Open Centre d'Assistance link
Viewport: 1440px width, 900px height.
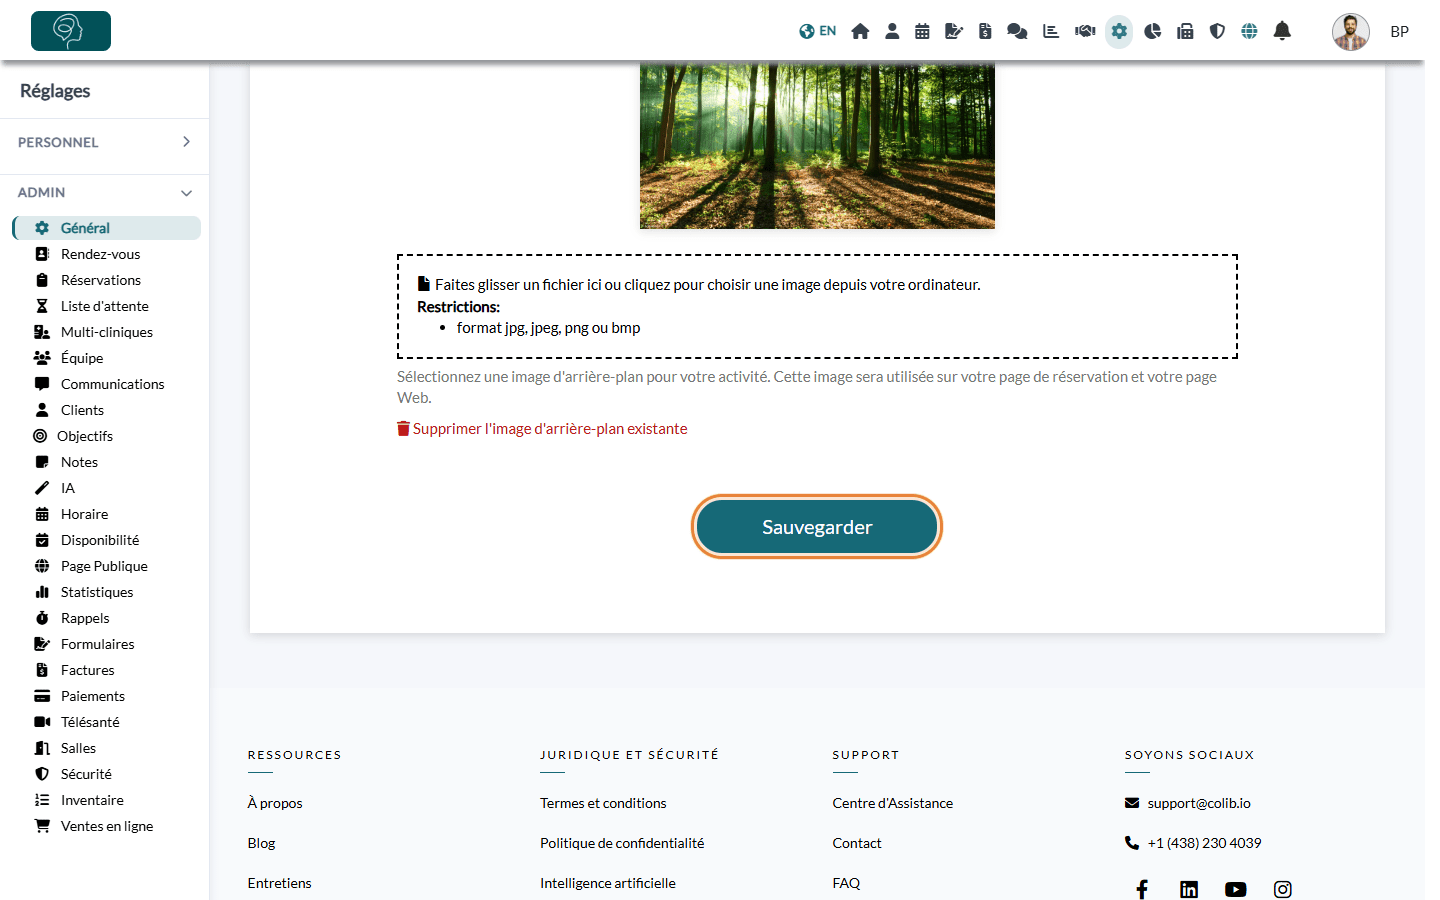(893, 803)
